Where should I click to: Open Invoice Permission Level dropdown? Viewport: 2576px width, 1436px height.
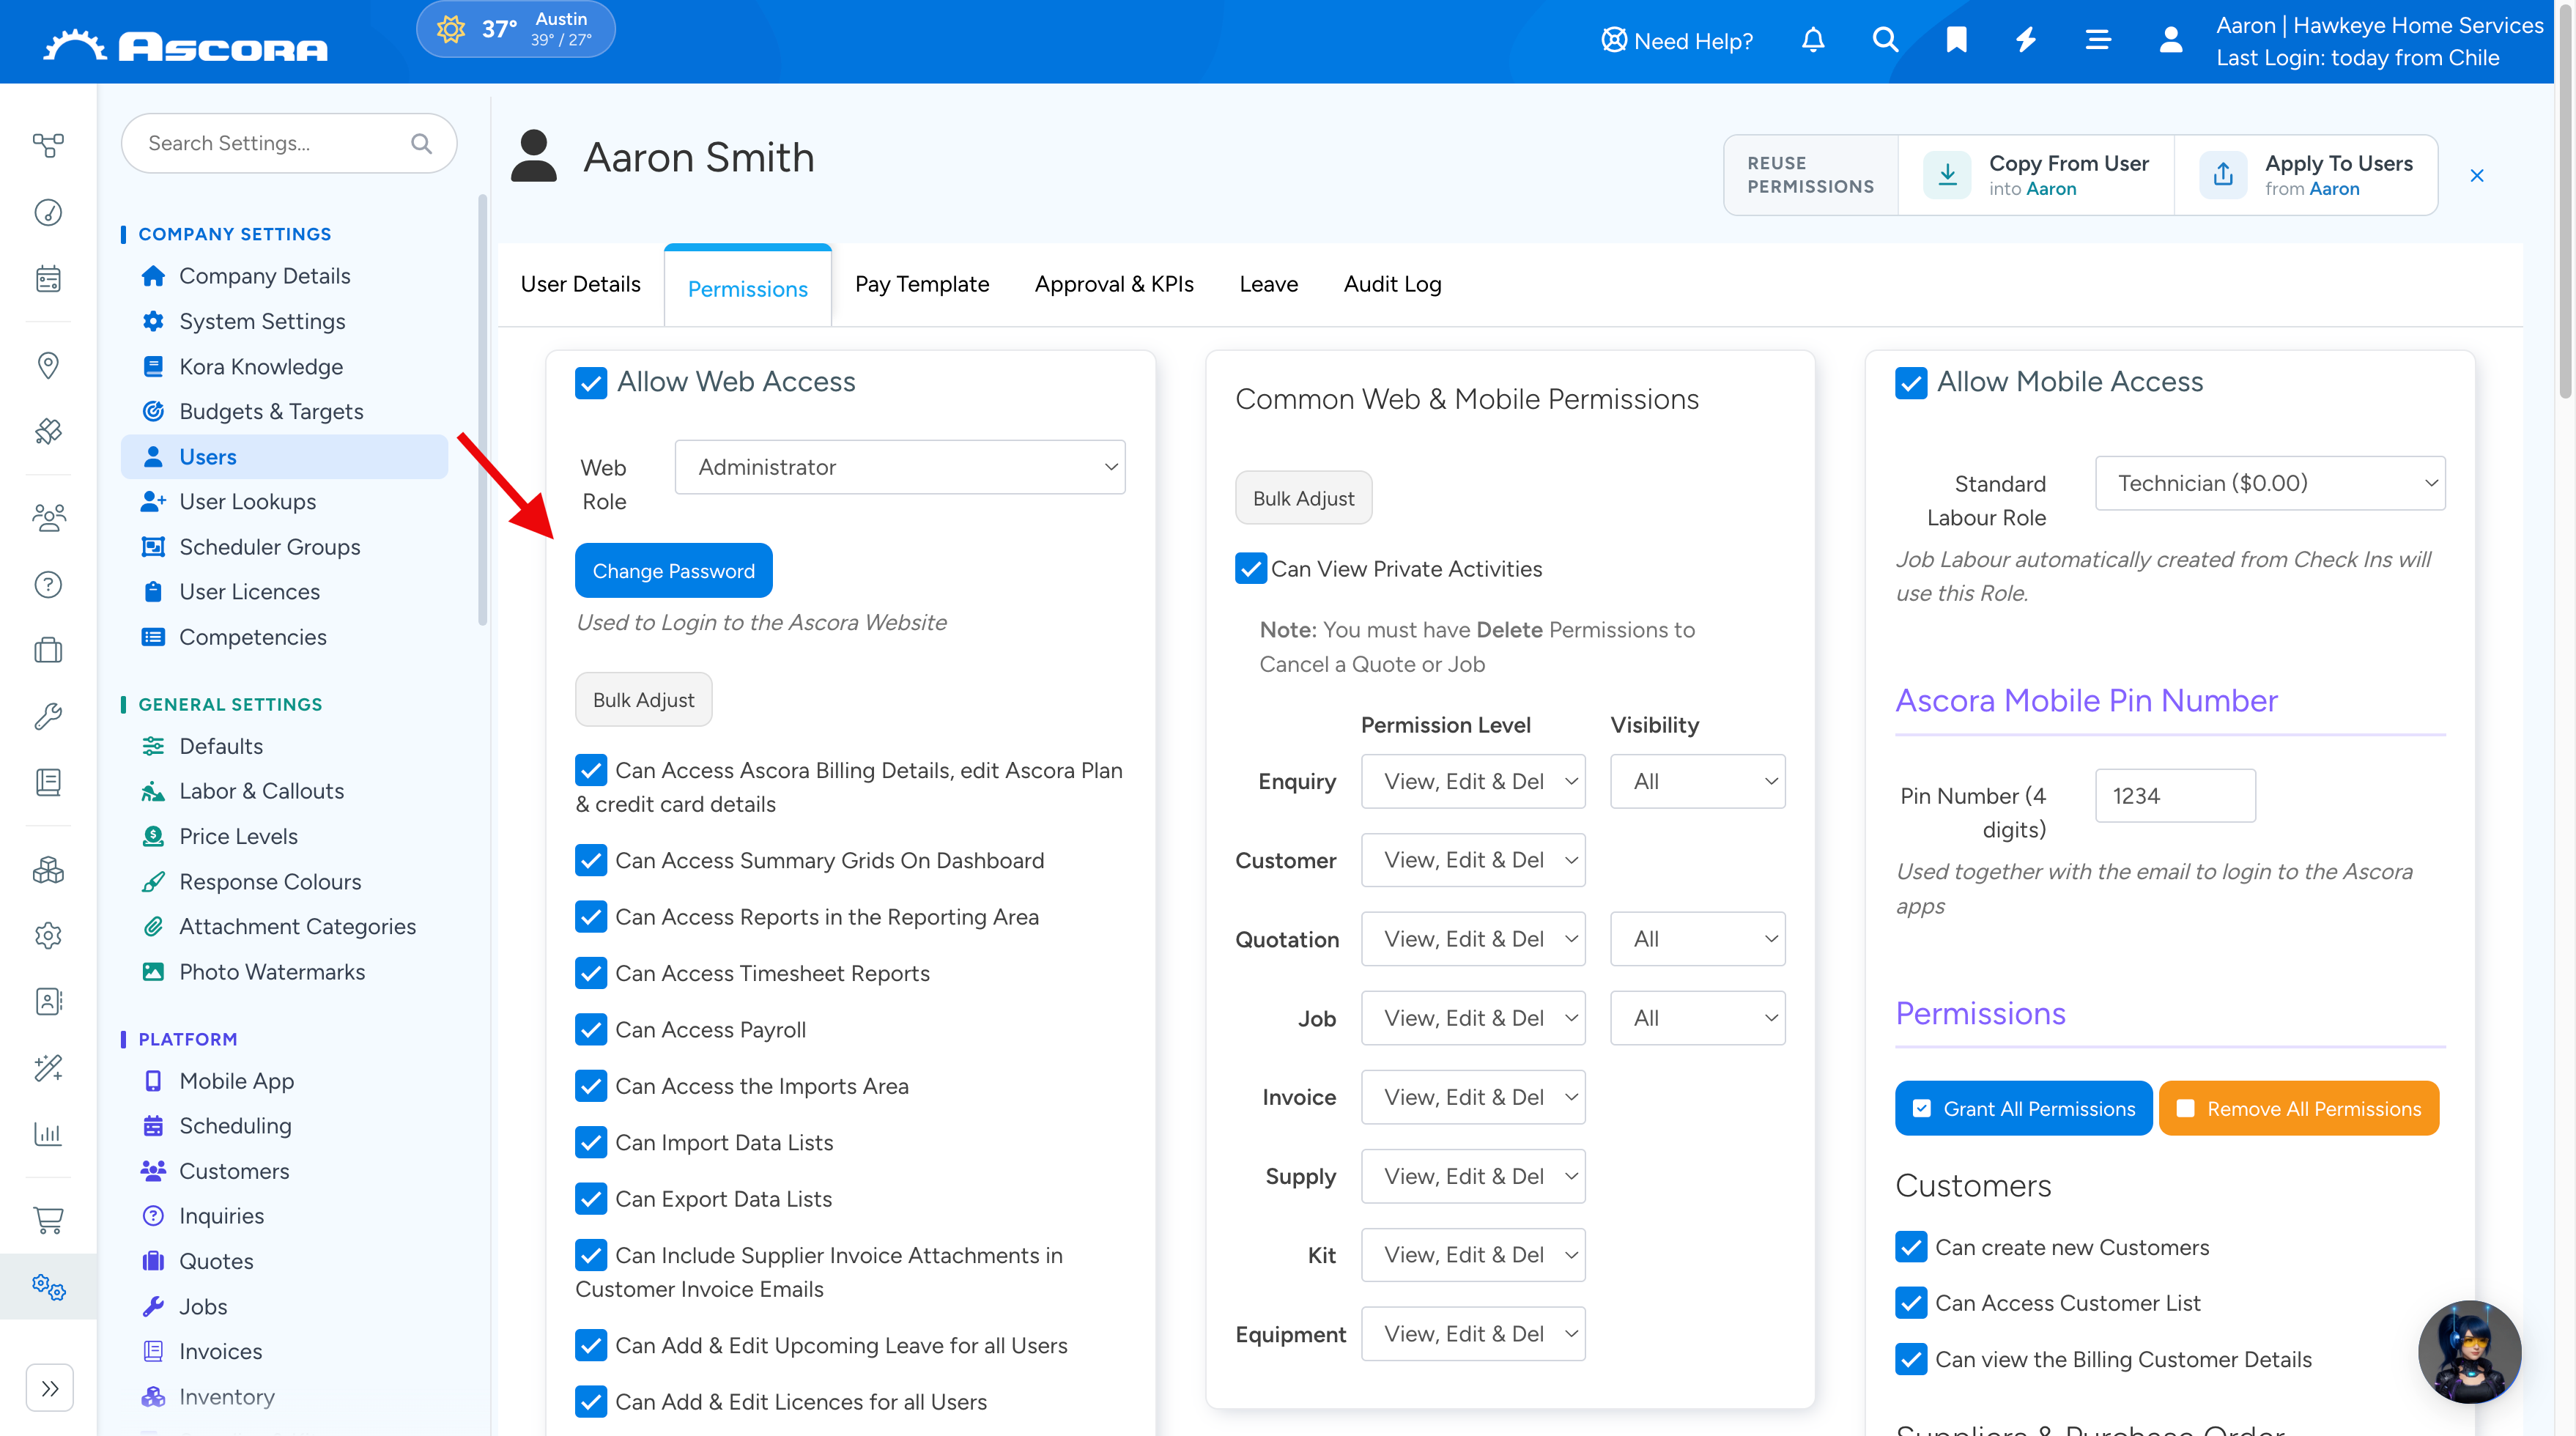pos(1473,1097)
